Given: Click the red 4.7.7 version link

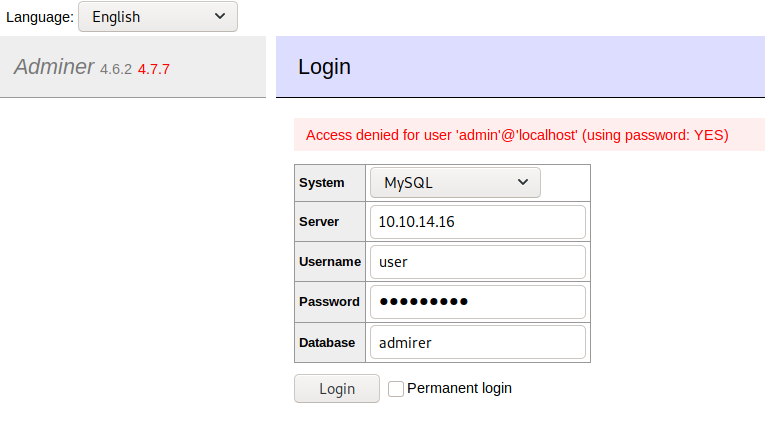Looking at the screenshot, I should (154, 69).
